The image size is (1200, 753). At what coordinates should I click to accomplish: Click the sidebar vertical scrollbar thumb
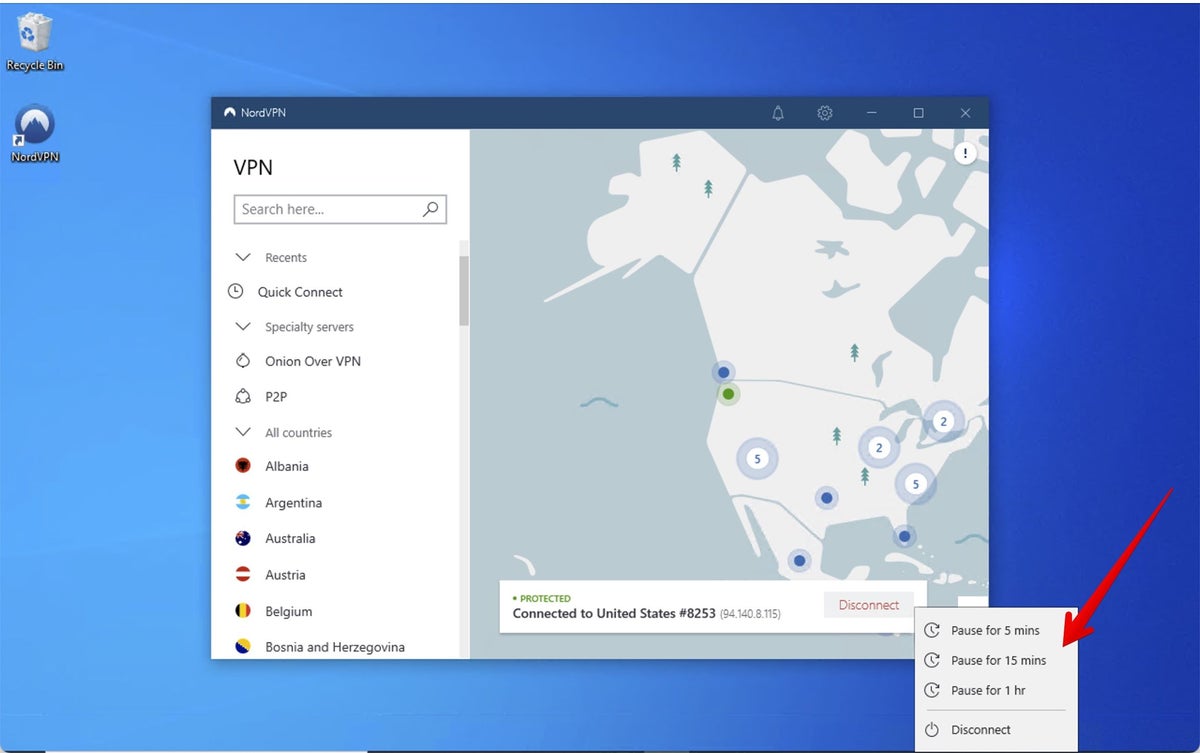coord(464,290)
